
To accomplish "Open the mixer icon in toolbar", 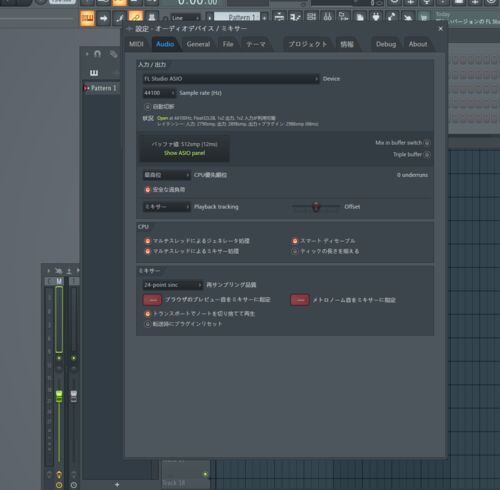I will 327,16.
